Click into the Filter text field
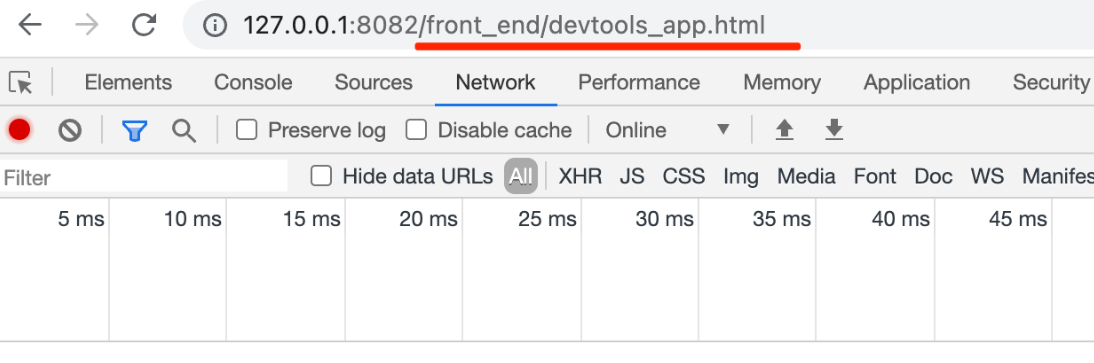Viewport: 1094px width, 363px height. point(144,177)
